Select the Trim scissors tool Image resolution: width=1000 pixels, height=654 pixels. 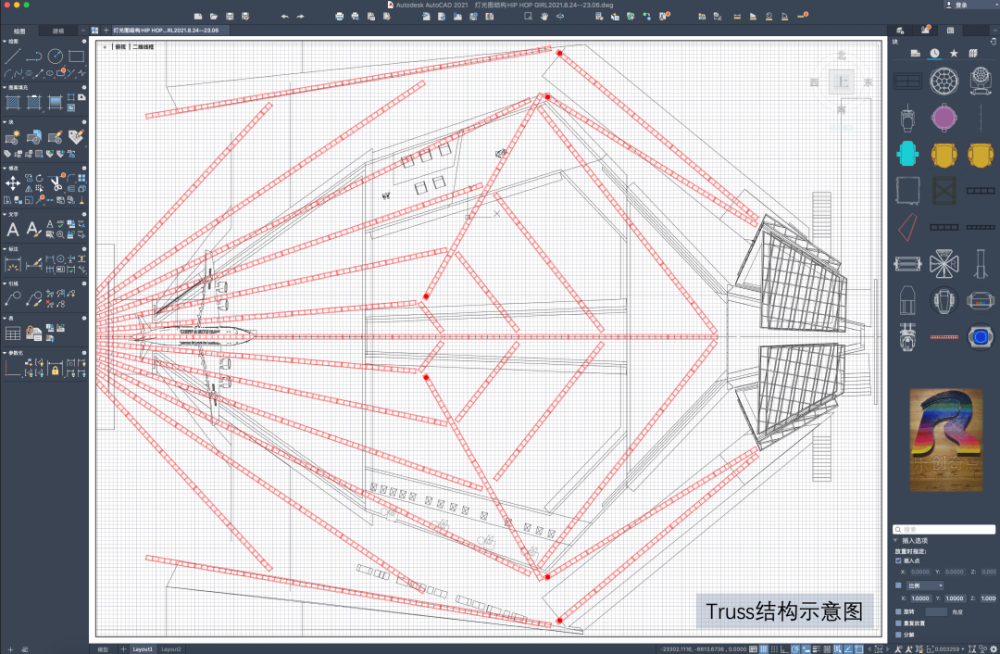55,185
